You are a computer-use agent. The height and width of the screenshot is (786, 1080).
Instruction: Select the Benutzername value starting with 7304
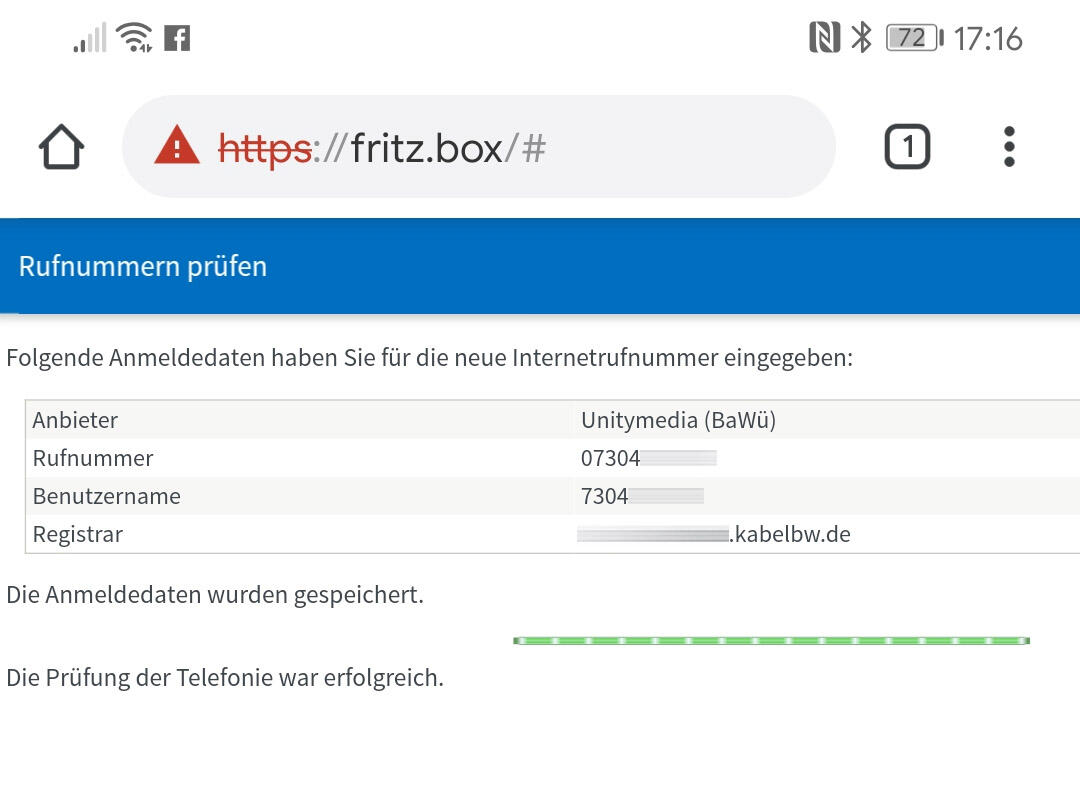[642, 496]
